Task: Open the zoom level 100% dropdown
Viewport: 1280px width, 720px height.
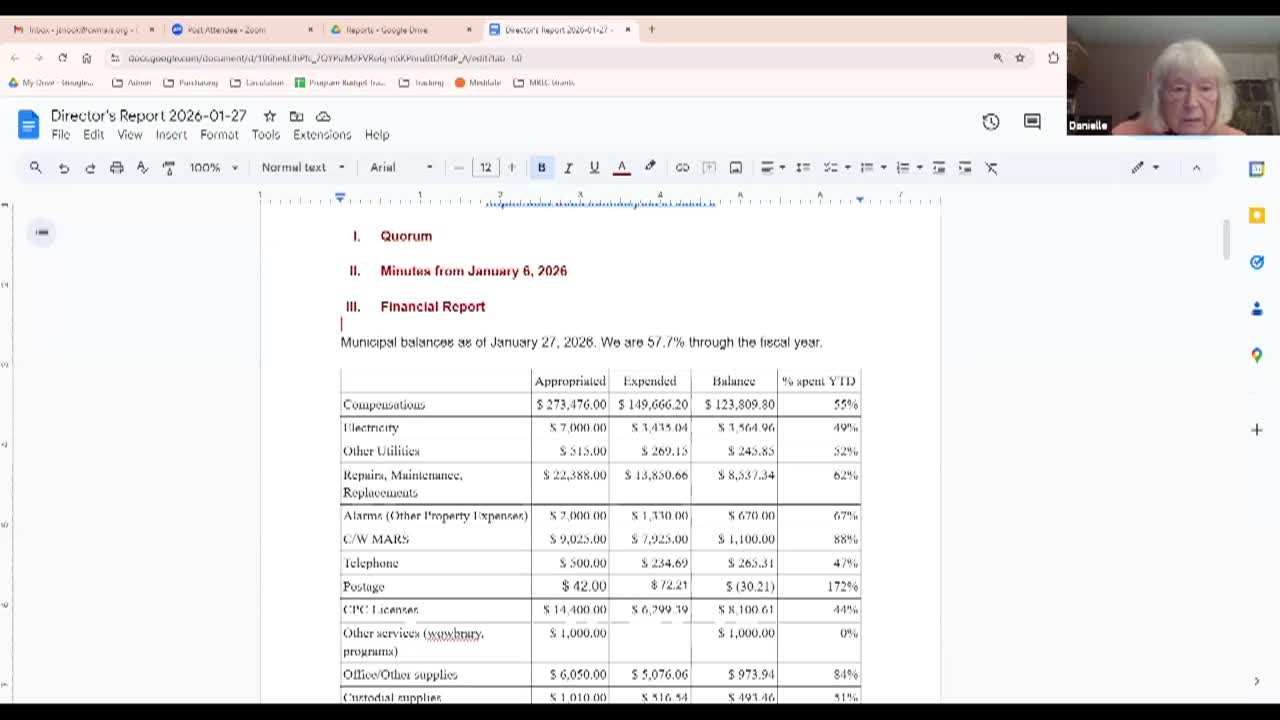Action: point(213,168)
